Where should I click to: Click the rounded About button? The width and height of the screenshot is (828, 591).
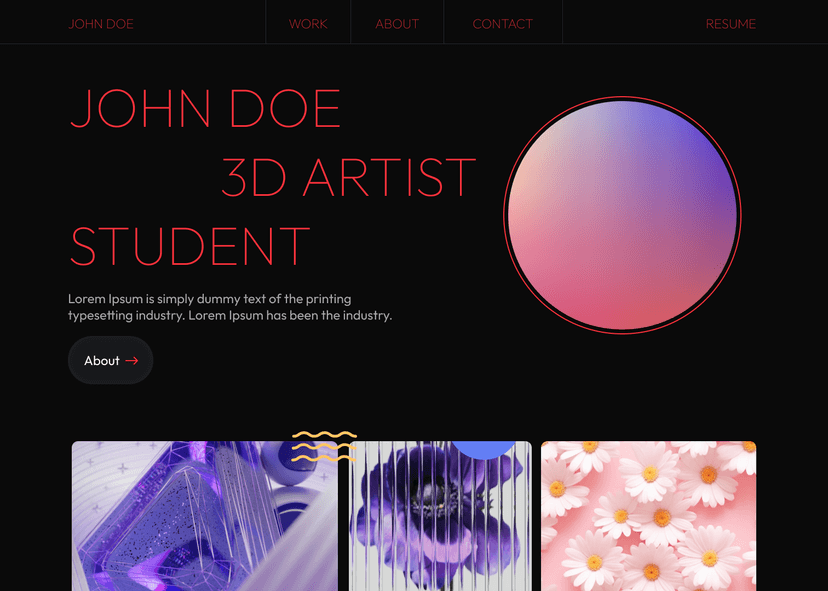coord(110,360)
